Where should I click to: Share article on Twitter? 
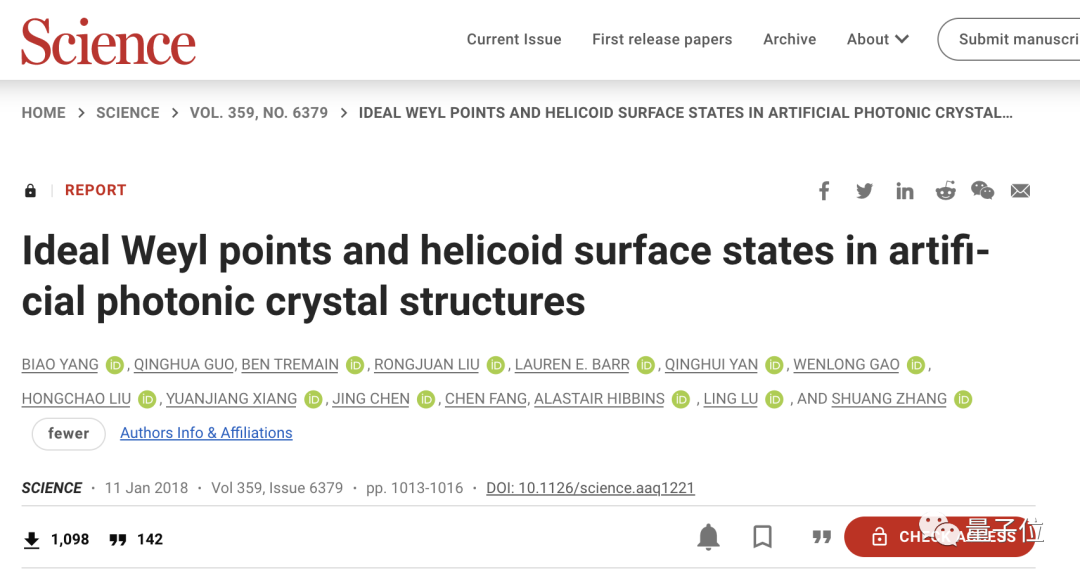coord(864,191)
